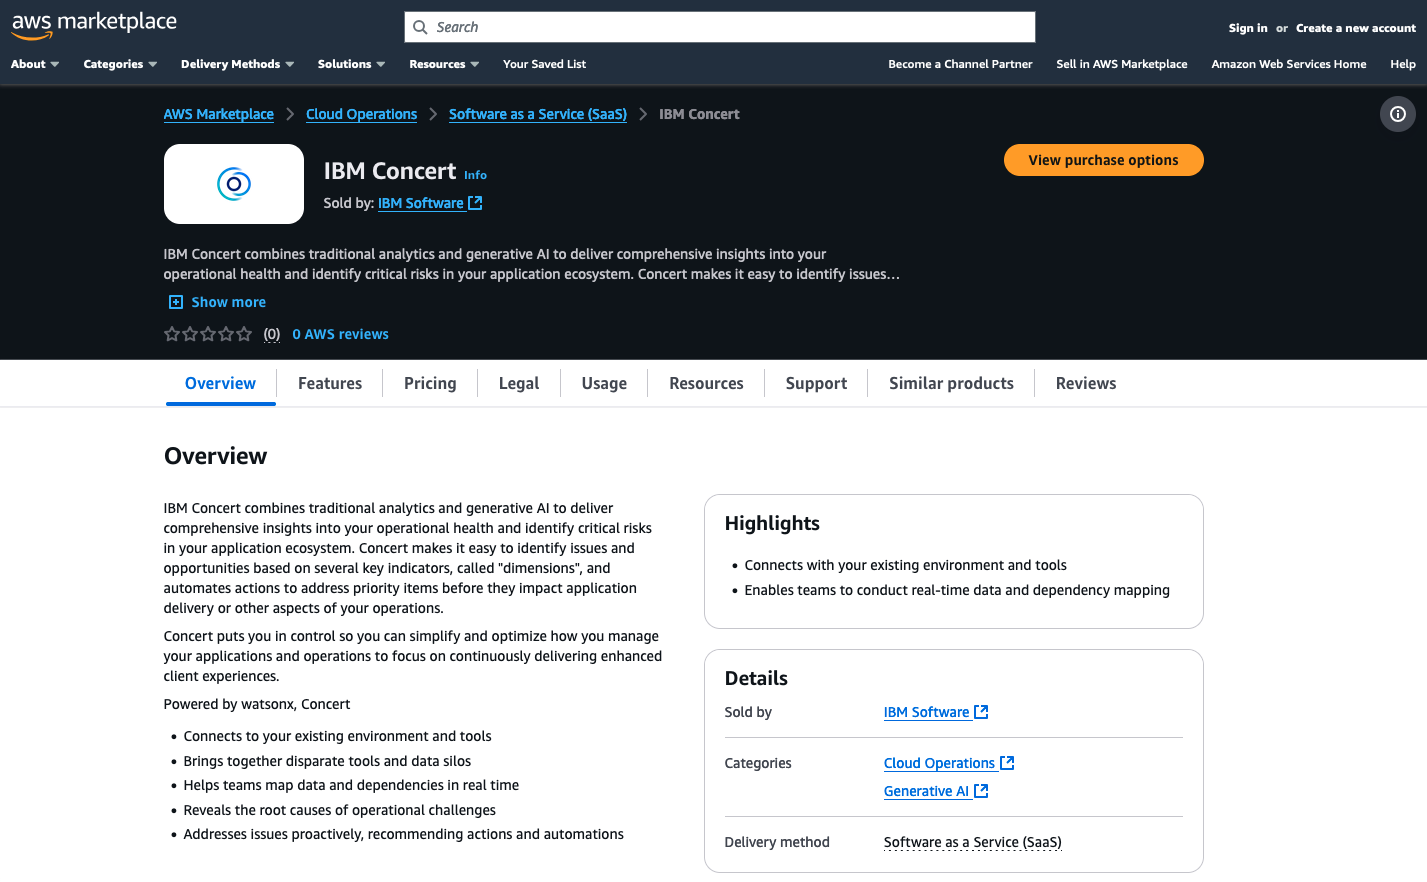Switch to the Pricing tab
Screen dimensions: 1427x882
pos(429,383)
